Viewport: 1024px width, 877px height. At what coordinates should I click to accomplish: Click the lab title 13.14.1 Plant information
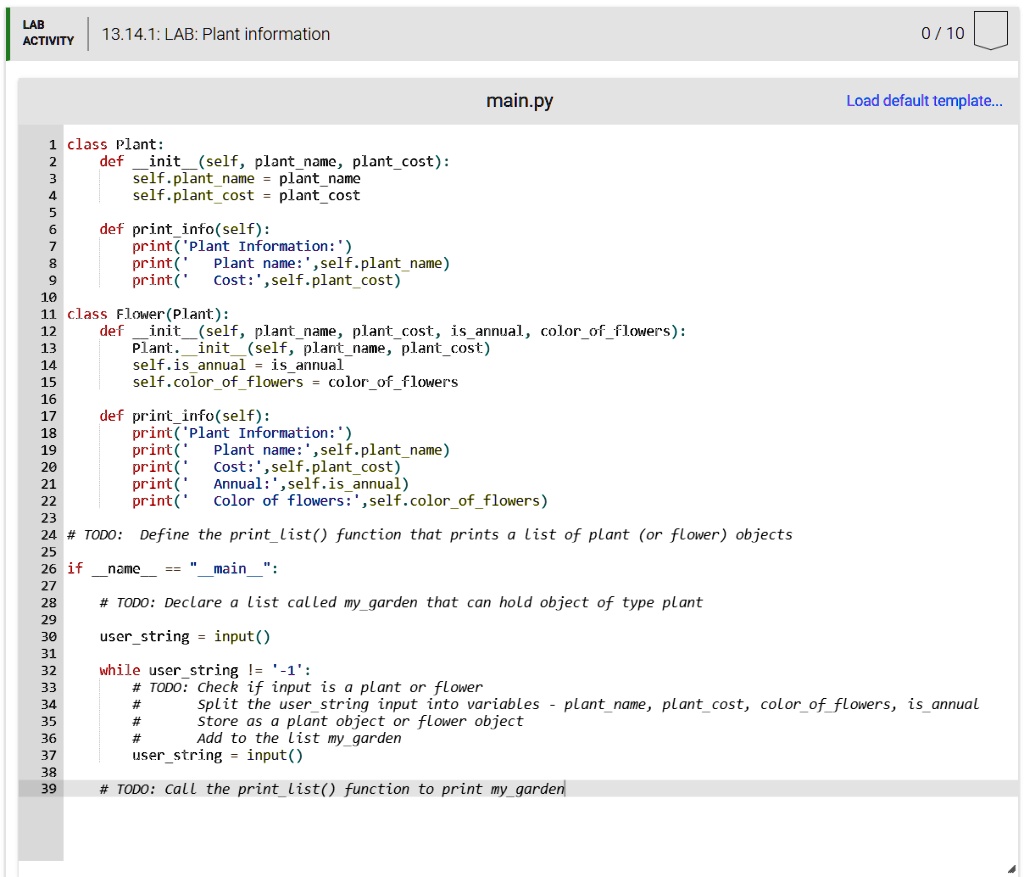coord(214,33)
